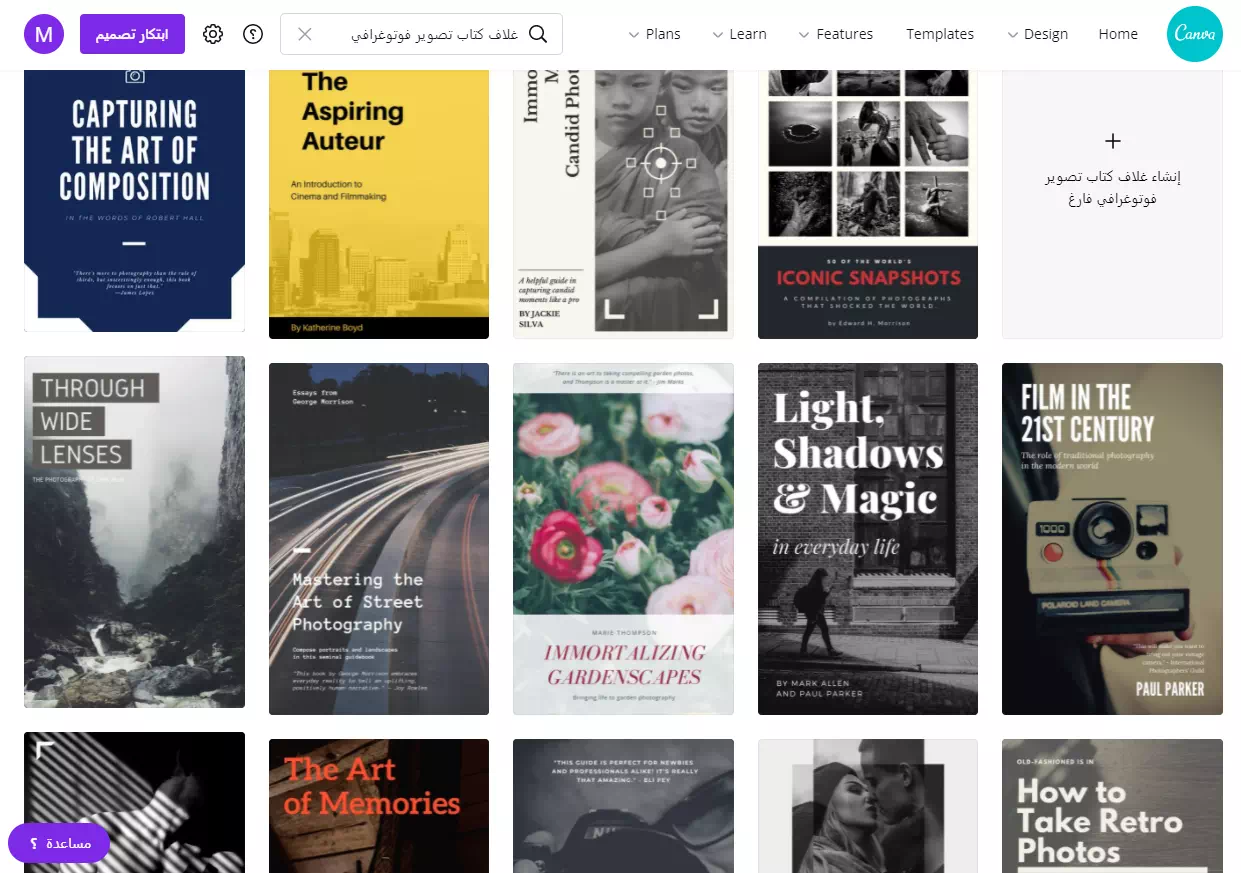Choose the Immortalizing Gardenscapes template
Screen dimensions: 1241x873
(623, 539)
